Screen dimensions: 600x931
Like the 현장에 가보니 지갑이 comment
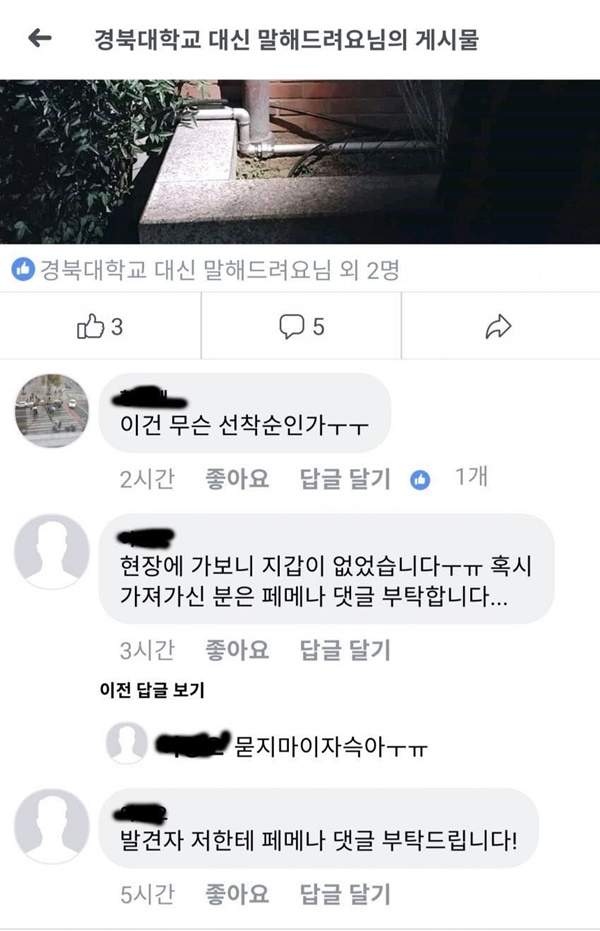pos(237,650)
